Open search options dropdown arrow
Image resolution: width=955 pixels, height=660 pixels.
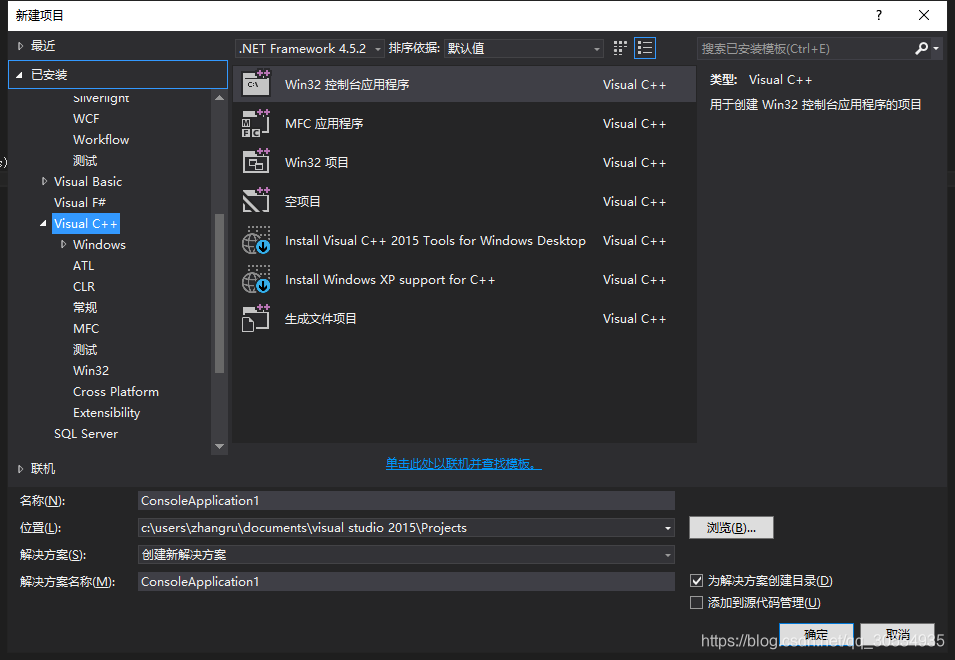pos(936,48)
